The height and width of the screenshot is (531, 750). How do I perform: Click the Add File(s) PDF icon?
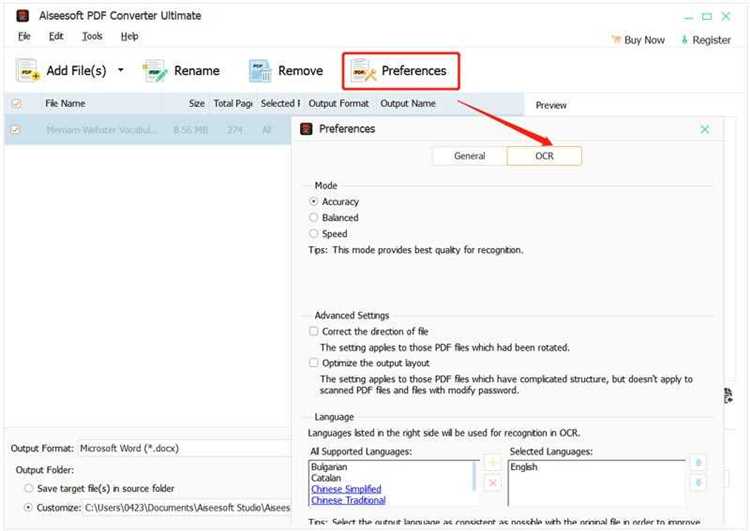(27, 71)
